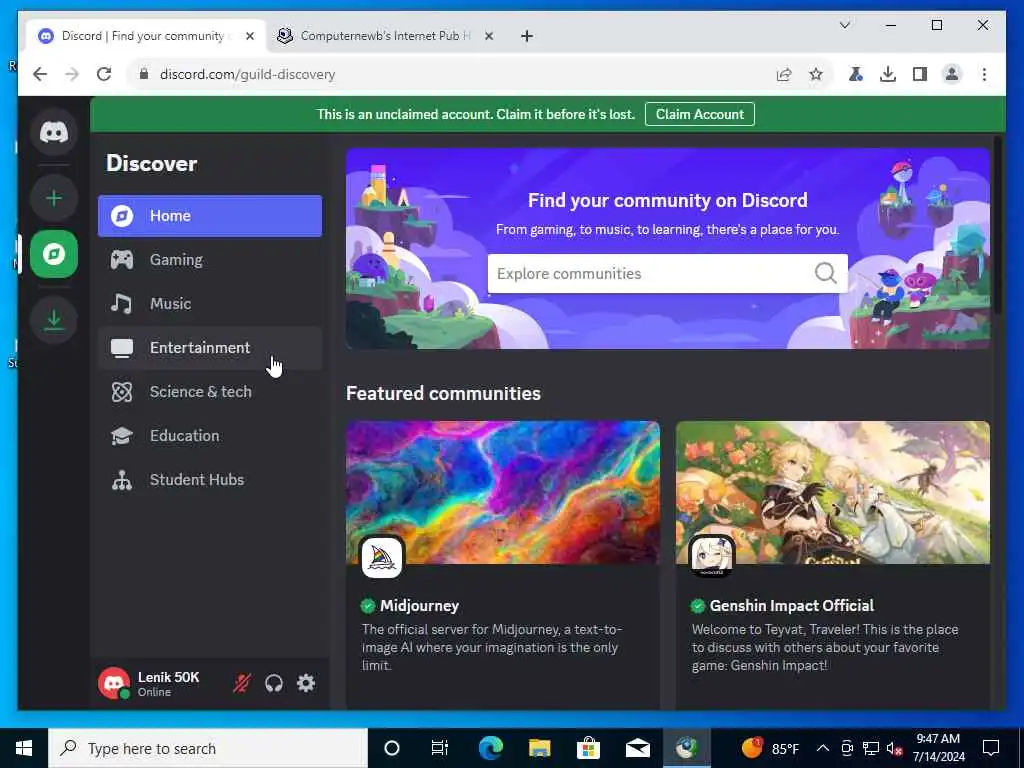
Task: Open the Student Hubs category
Action: point(210,479)
